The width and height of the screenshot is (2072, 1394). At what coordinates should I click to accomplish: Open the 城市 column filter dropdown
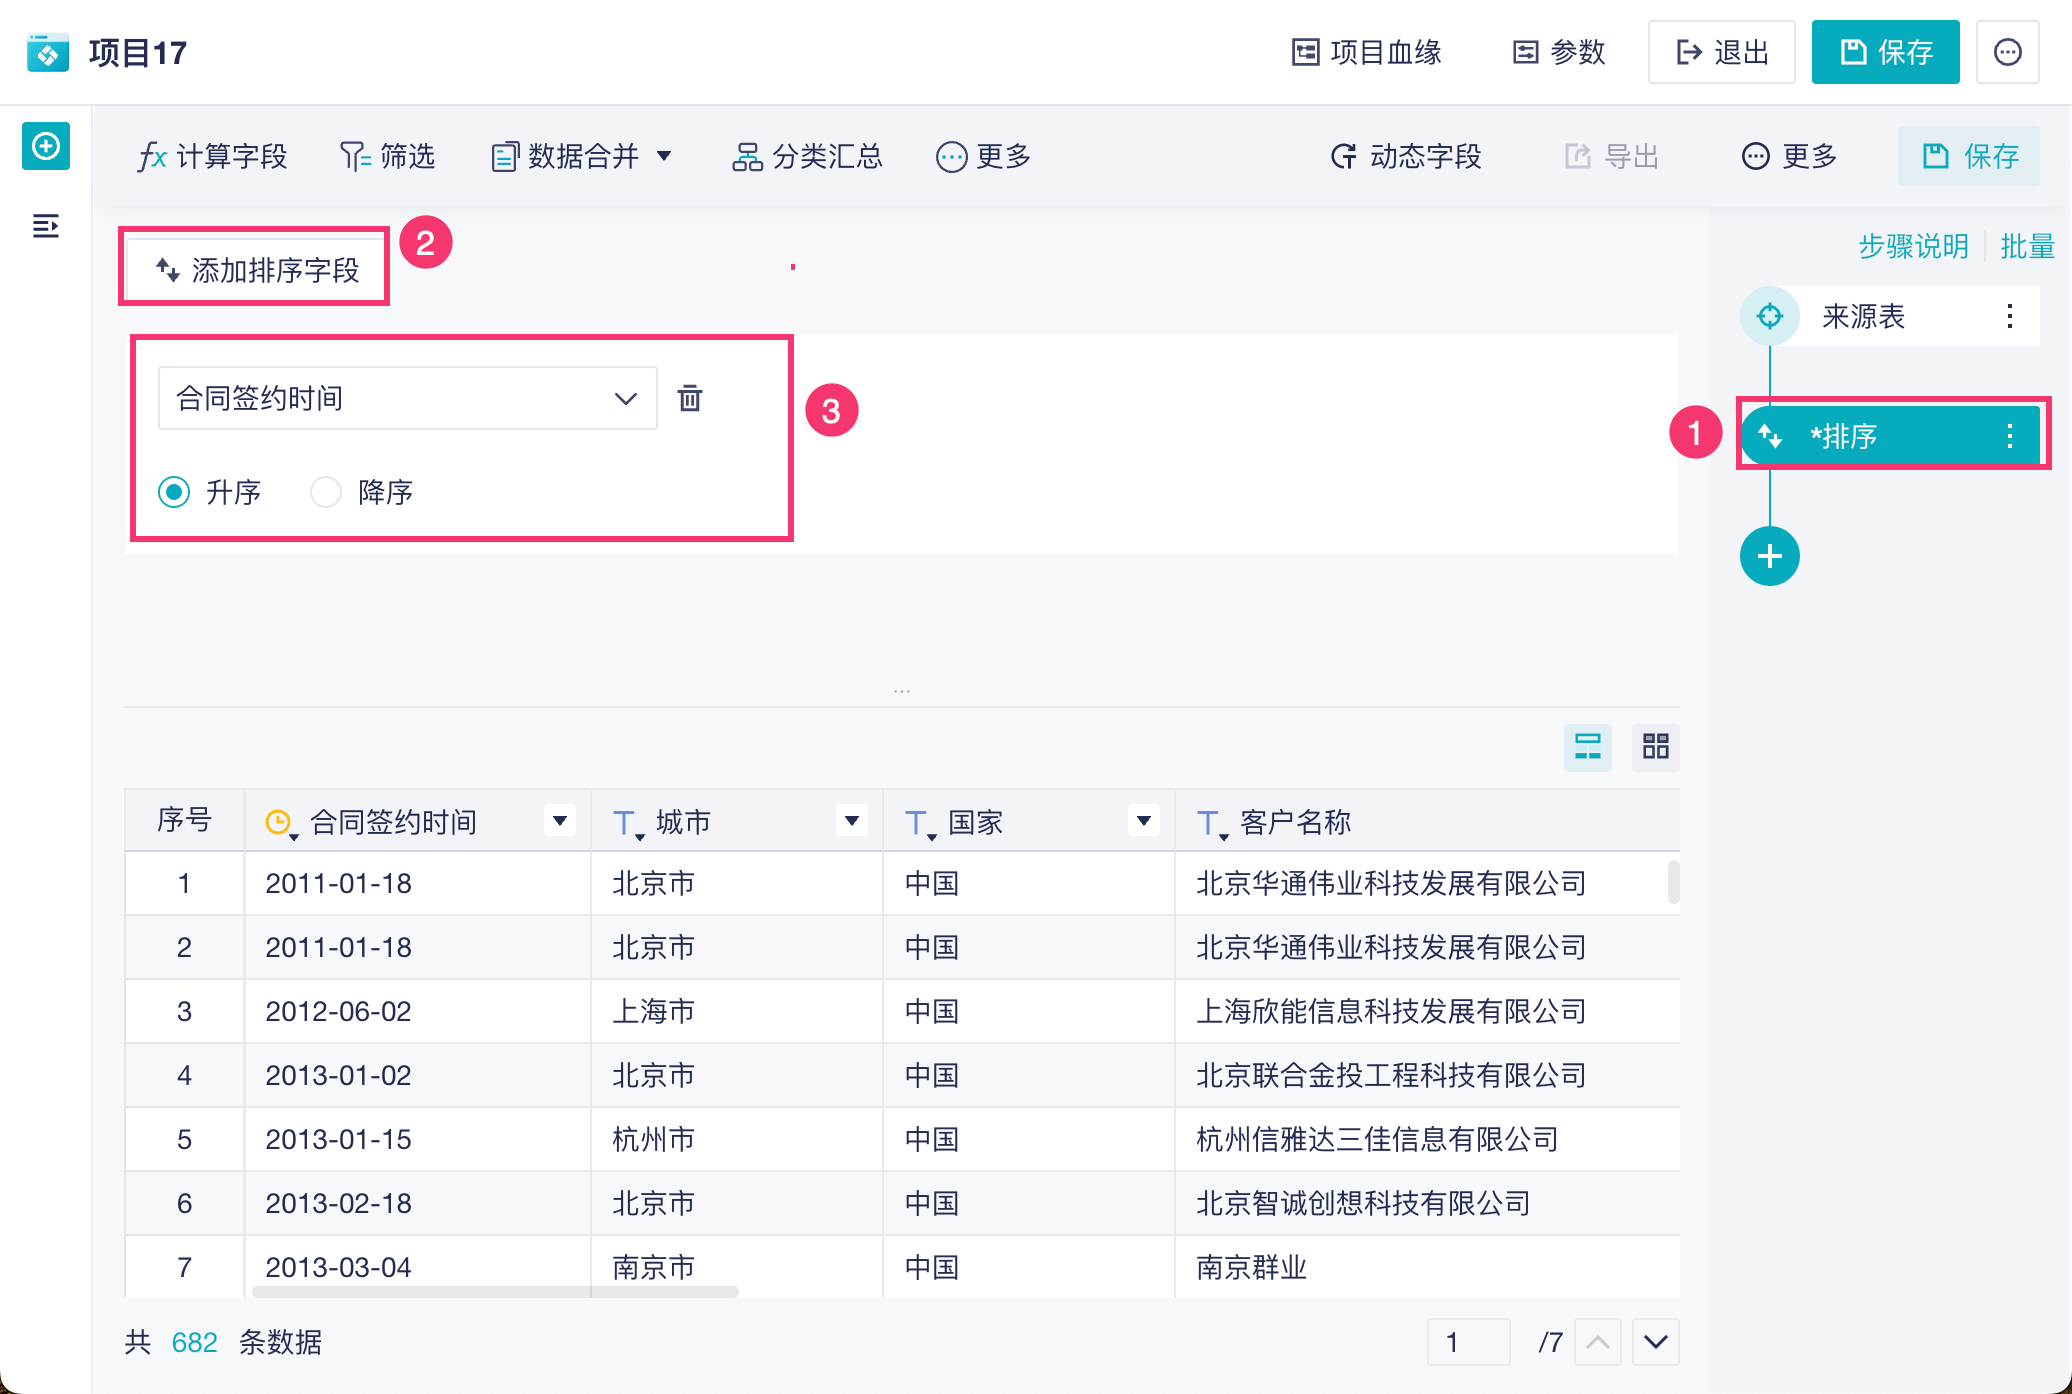(851, 821)
